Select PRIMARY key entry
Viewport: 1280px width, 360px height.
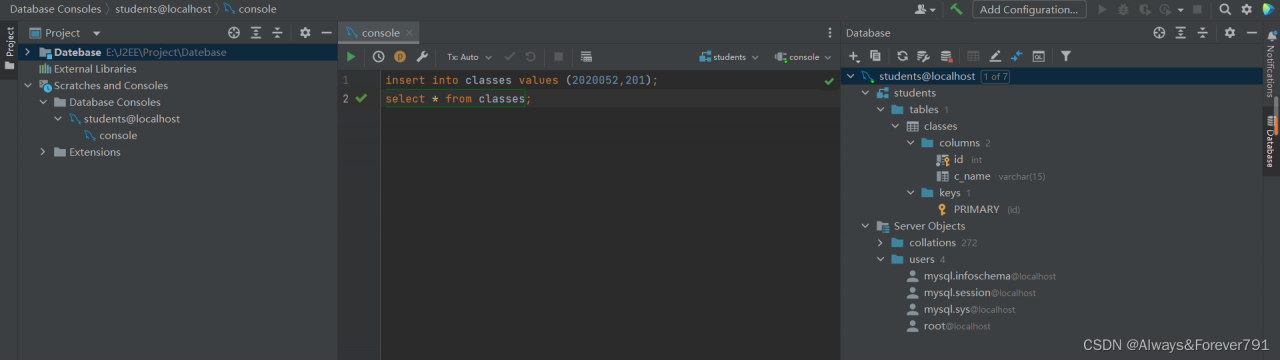tap(978, 210)
